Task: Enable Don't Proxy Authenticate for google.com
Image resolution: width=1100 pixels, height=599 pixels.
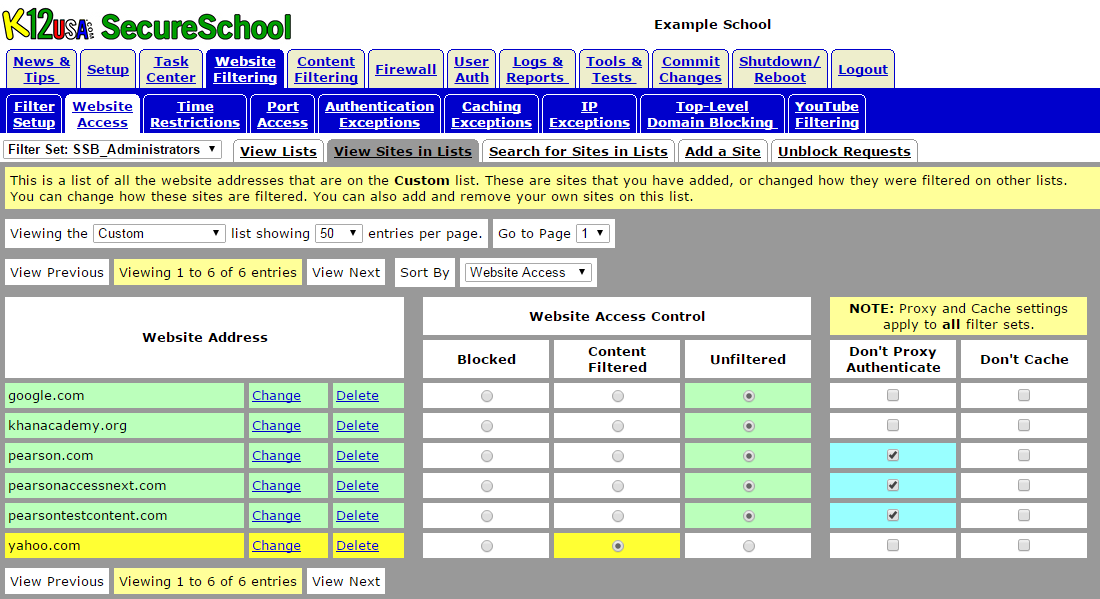Action: (893, 396)
